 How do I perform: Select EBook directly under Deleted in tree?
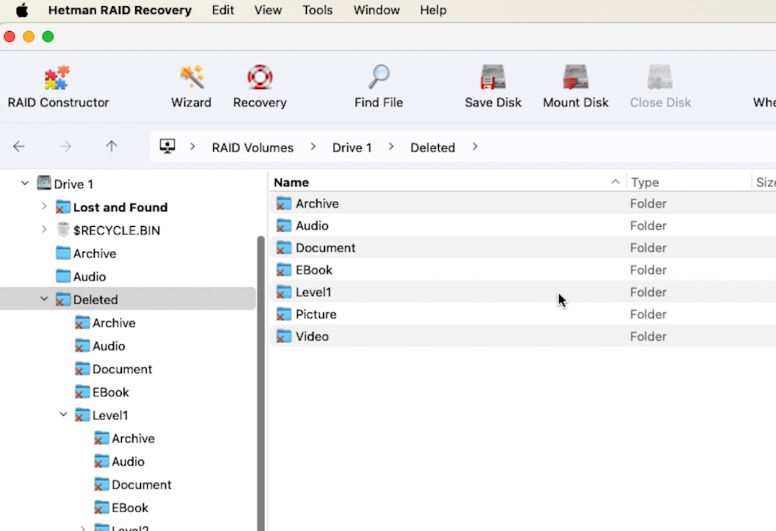click(110, 392)
